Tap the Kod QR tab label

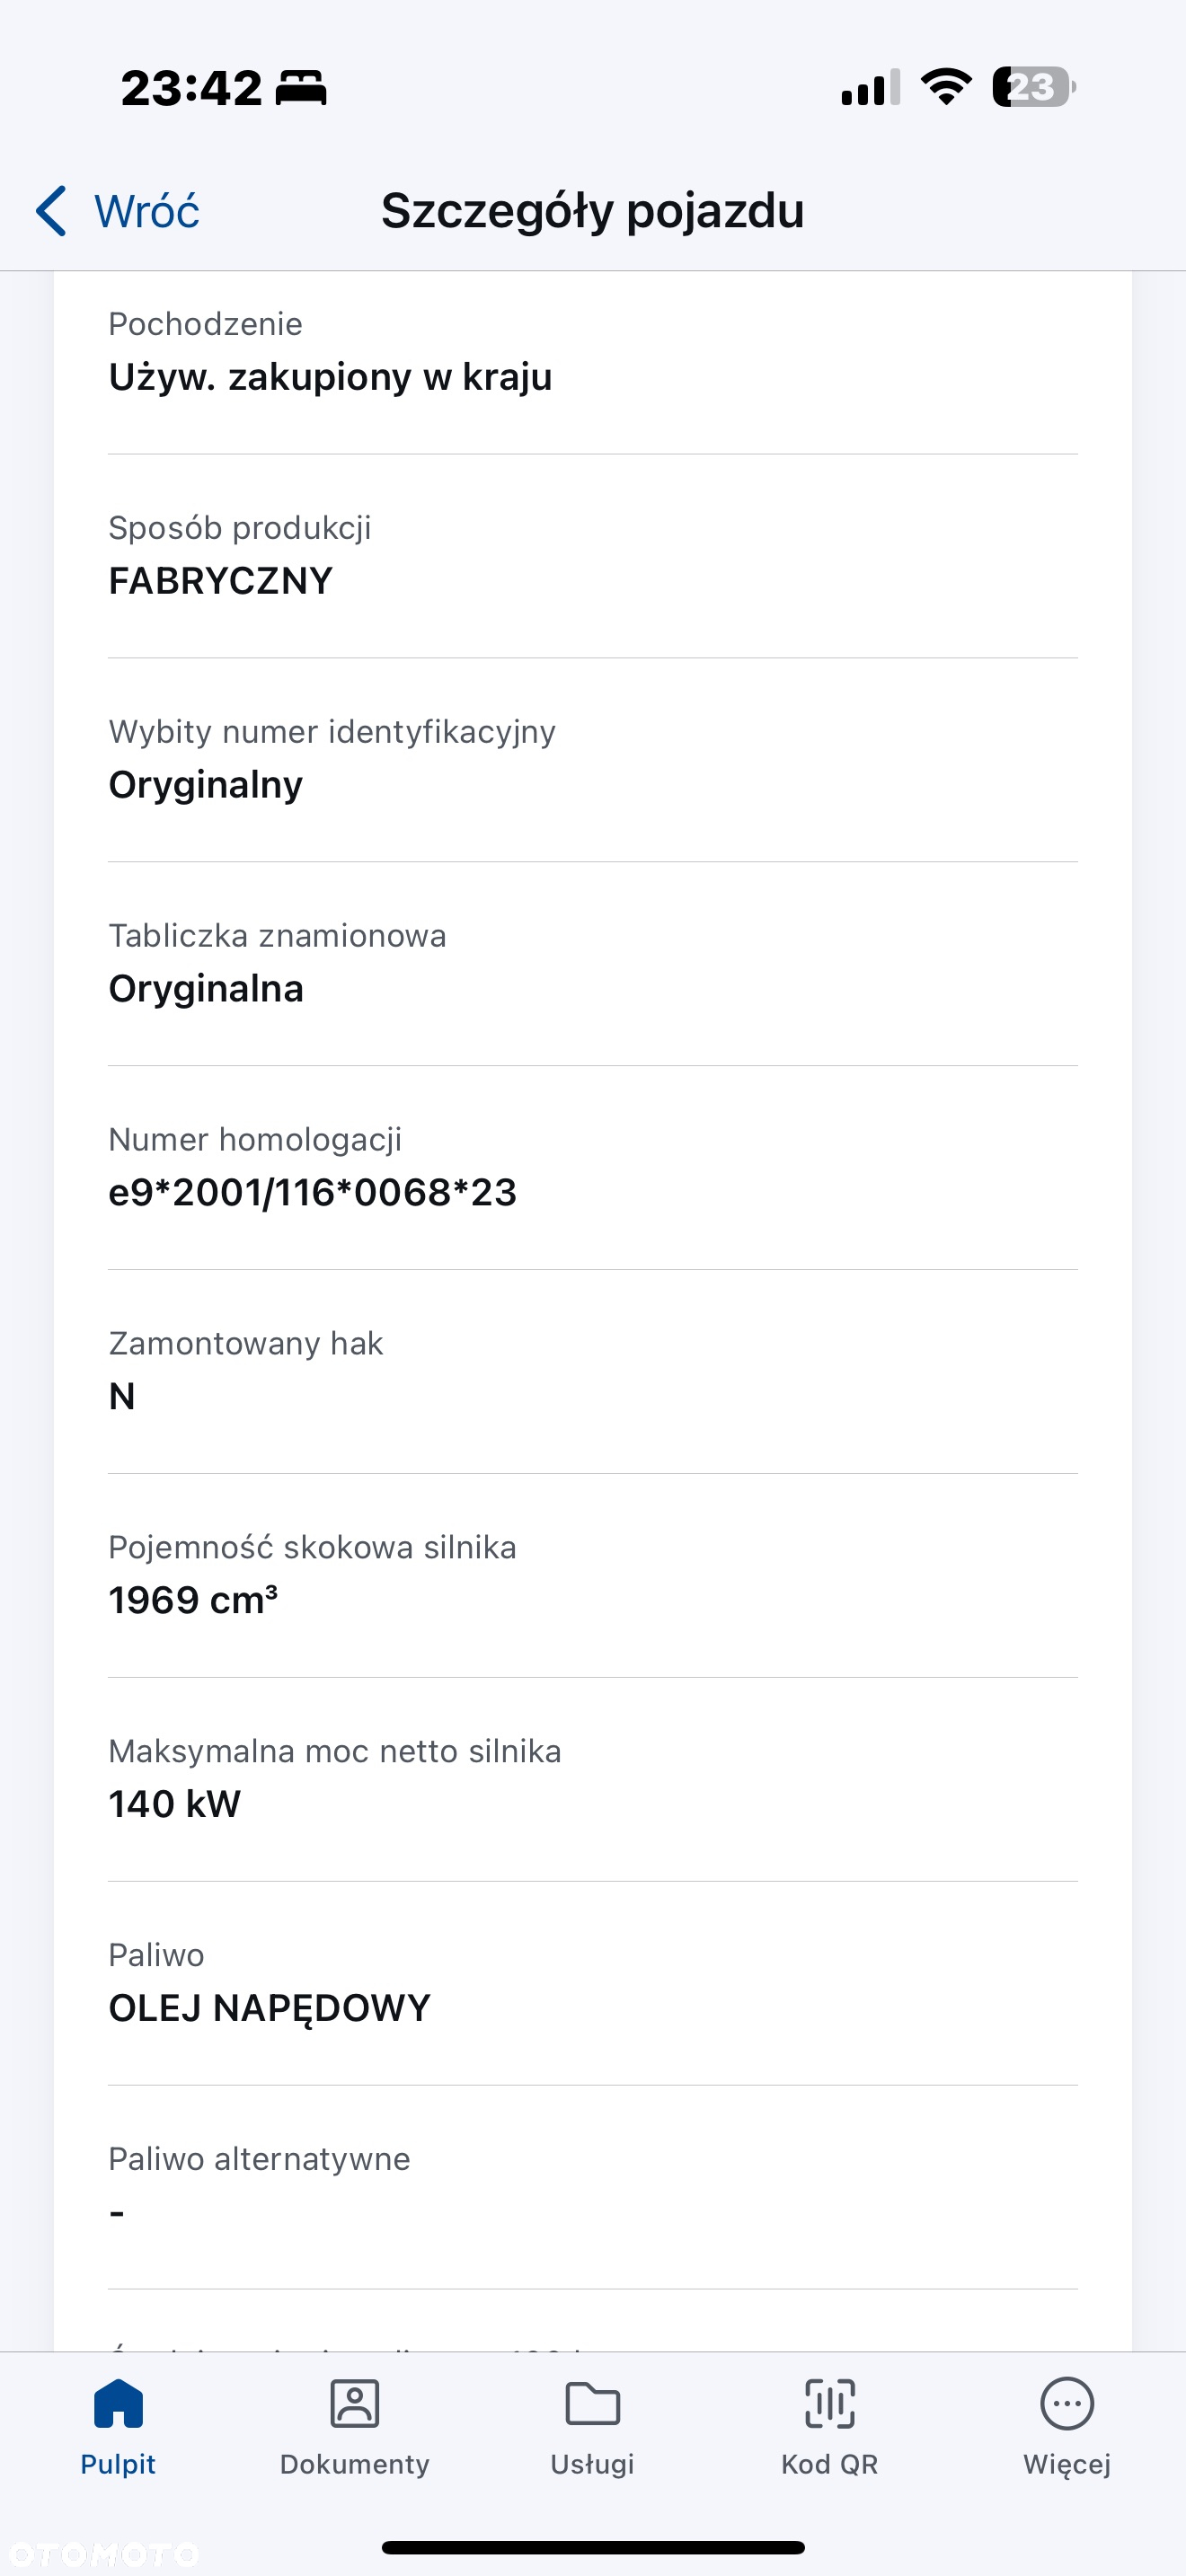830,2464
